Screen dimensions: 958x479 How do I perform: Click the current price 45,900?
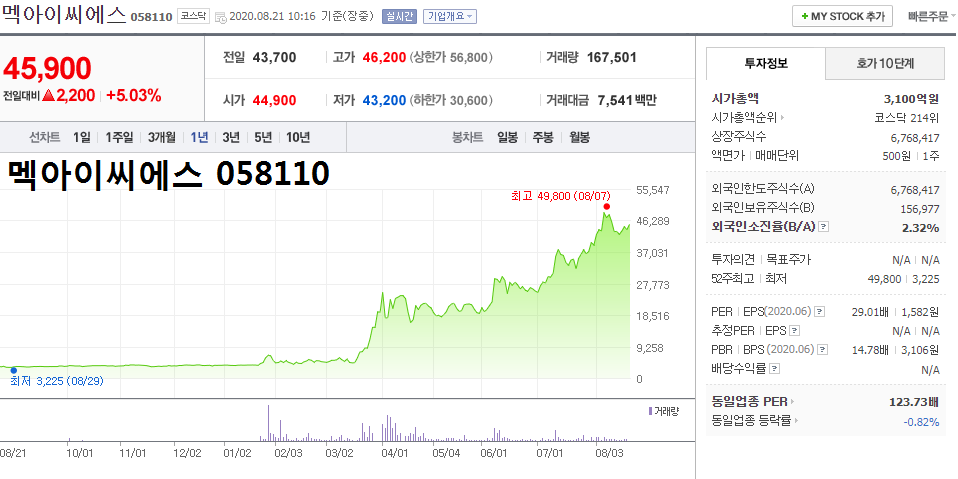tap(48, 68)
